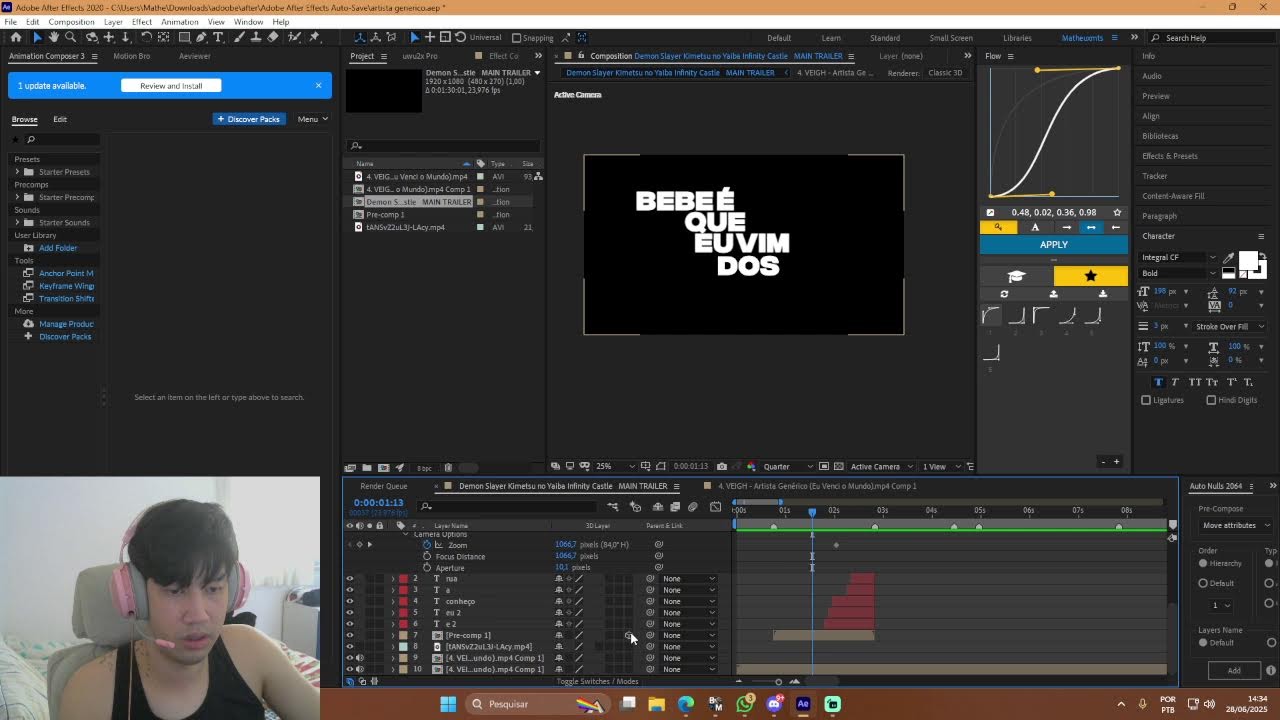Click the timeline zoom slider handle
This screenshot has height=720, width=1280.
tap(778, 682)
